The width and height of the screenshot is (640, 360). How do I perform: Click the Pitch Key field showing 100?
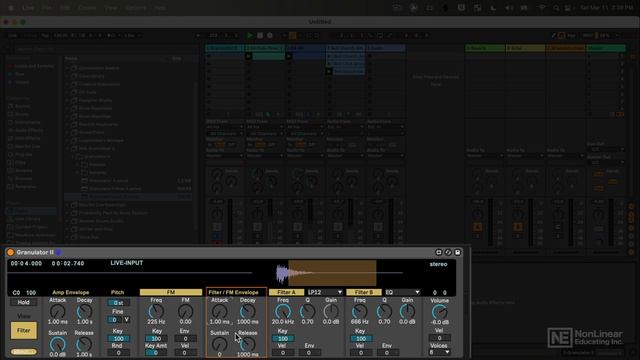[x=118, y=339]
